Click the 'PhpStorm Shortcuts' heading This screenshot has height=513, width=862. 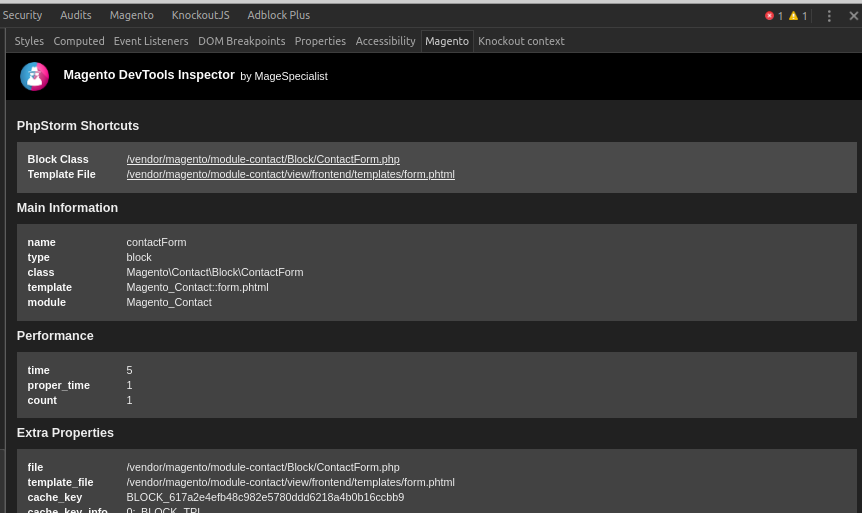[78, 126]
